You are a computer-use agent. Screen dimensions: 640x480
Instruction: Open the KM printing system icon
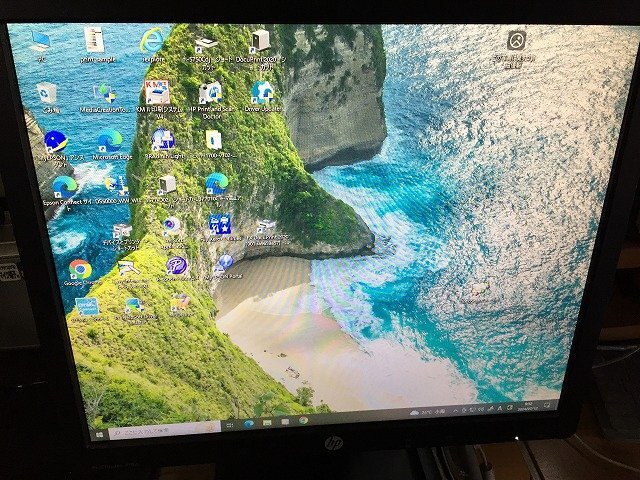(157, 97)
